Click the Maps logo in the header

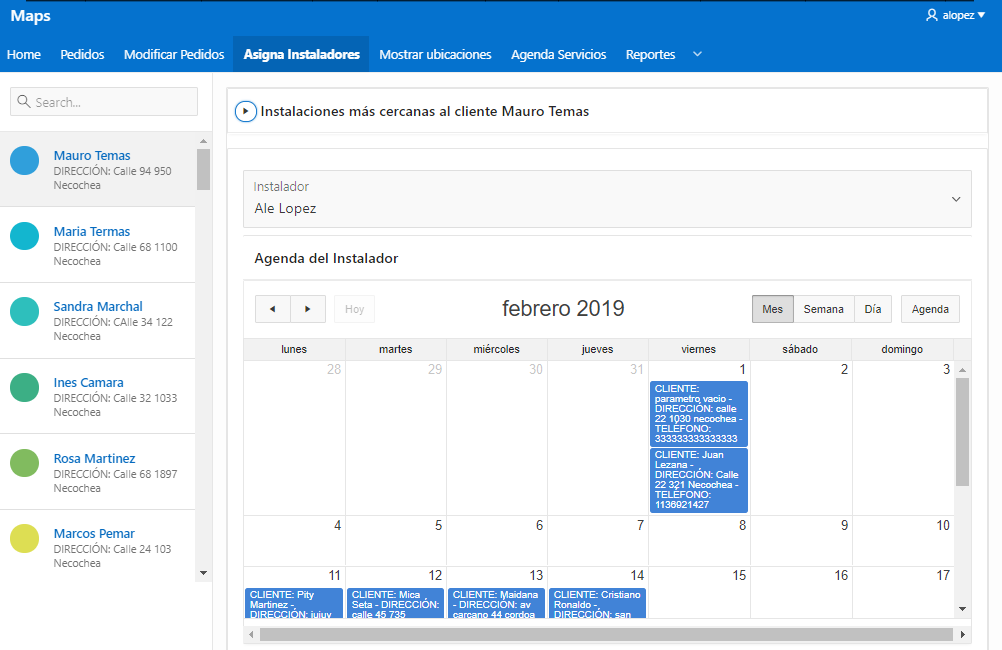(30, 16)
